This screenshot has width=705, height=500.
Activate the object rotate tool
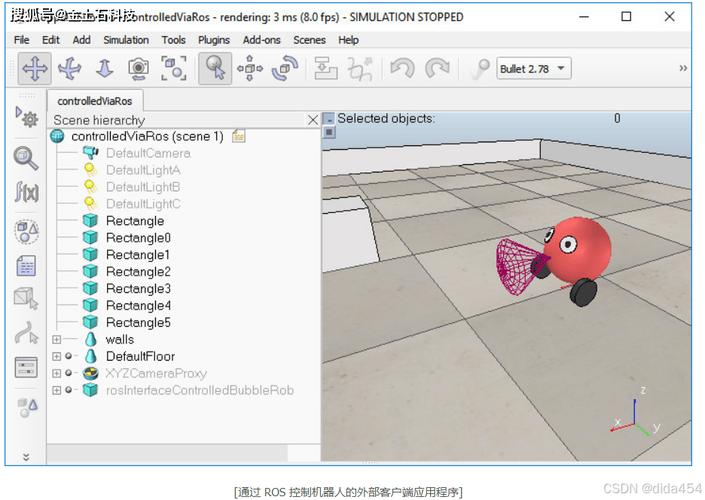pyautogui.click(x=285, y=69)
